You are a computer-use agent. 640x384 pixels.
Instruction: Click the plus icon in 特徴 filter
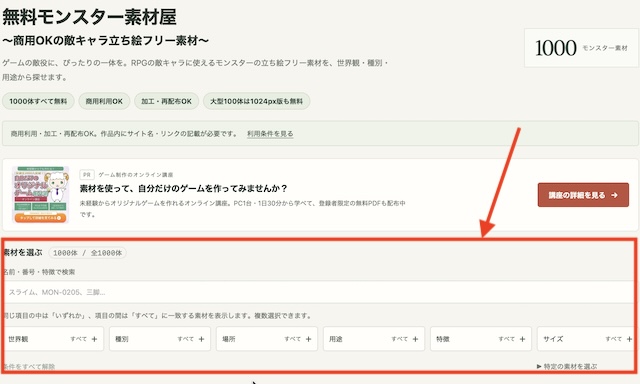522,339
